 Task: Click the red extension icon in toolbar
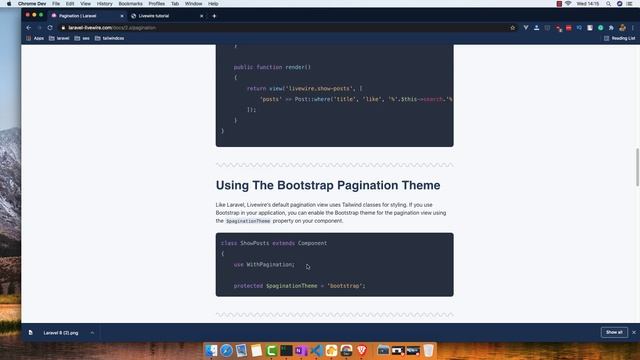point(569,28)
